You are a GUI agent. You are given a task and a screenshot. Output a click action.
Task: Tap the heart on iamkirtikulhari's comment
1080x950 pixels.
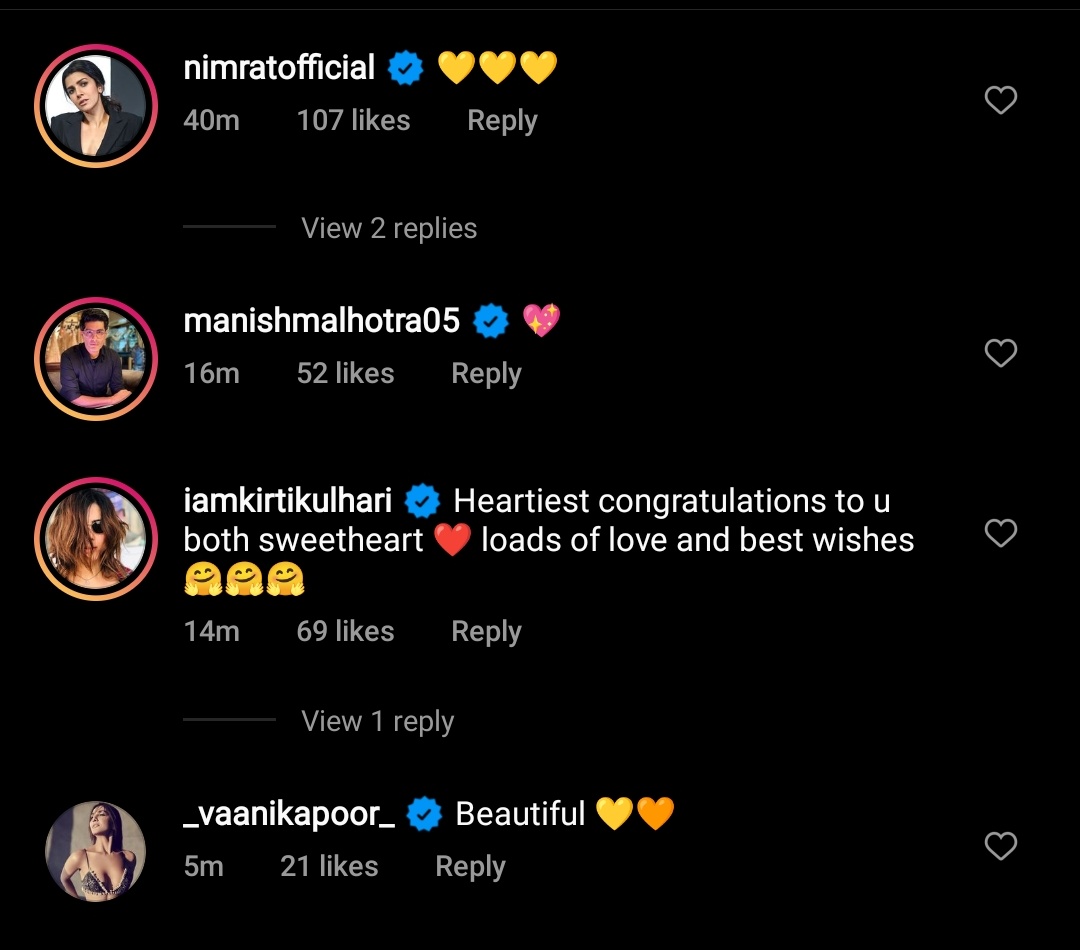tap(1001, 533)
